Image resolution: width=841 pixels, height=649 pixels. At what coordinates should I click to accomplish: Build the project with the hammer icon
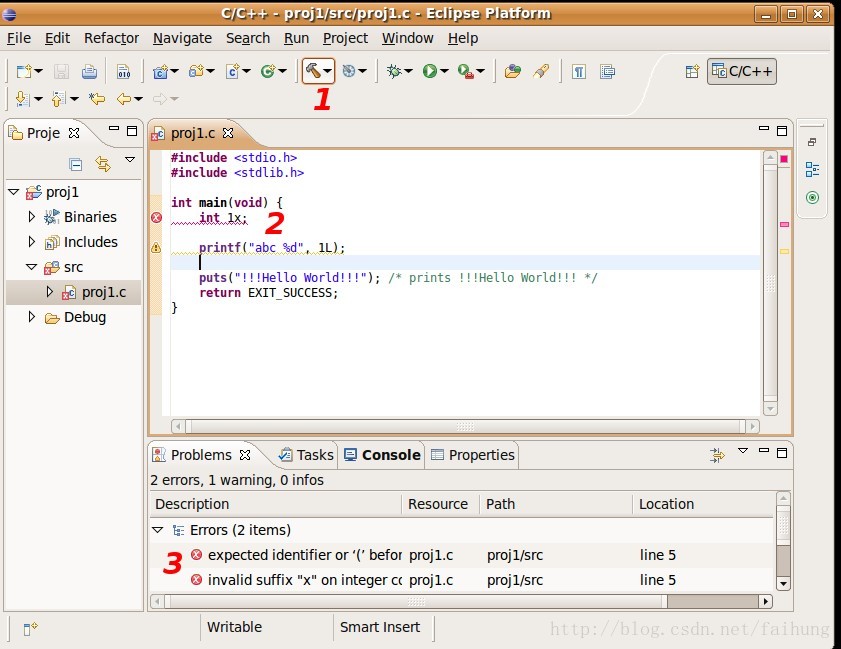(313, 71)
